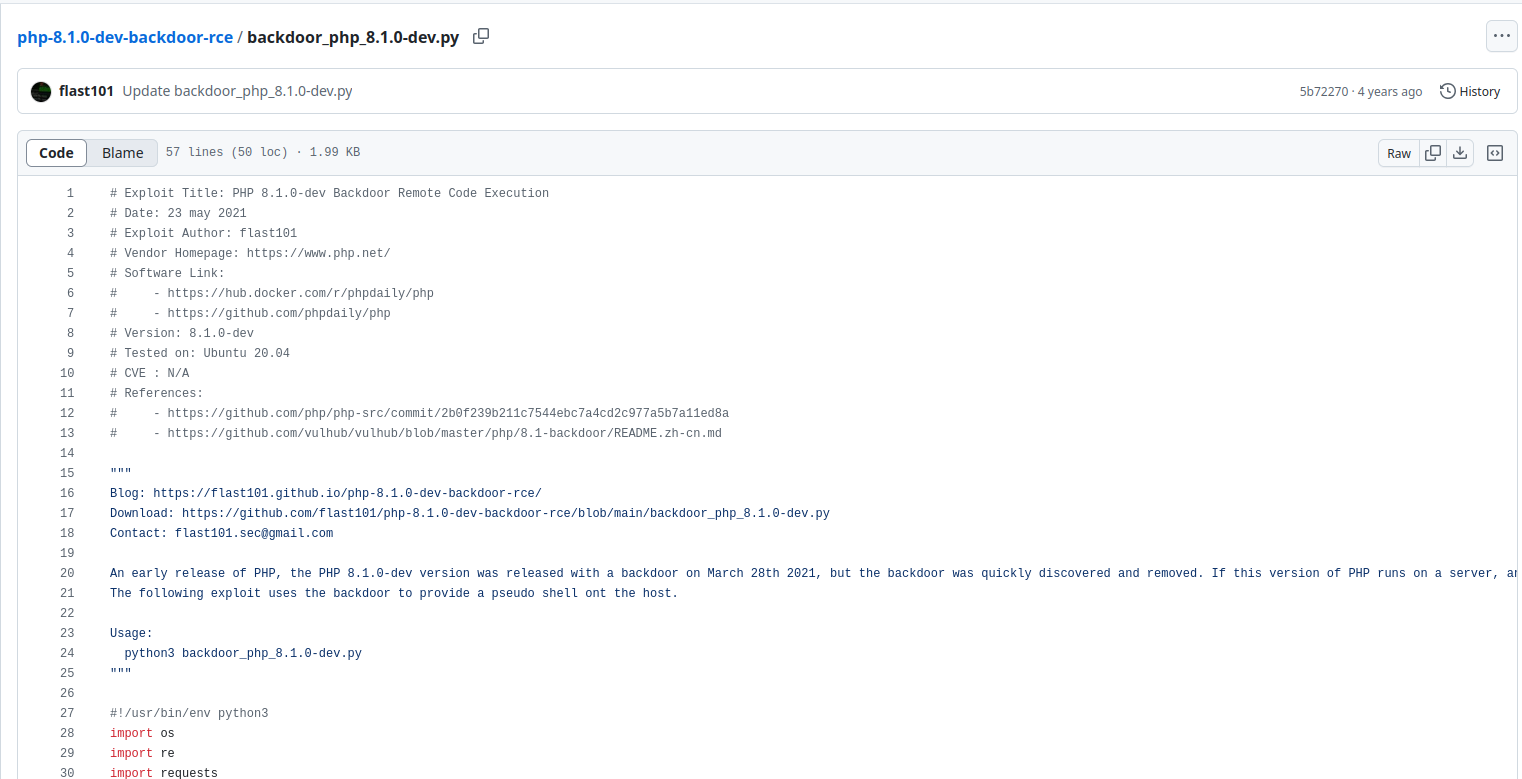Select line number 20
Viewport: 1522px width, 779px height.
(67, 573)
